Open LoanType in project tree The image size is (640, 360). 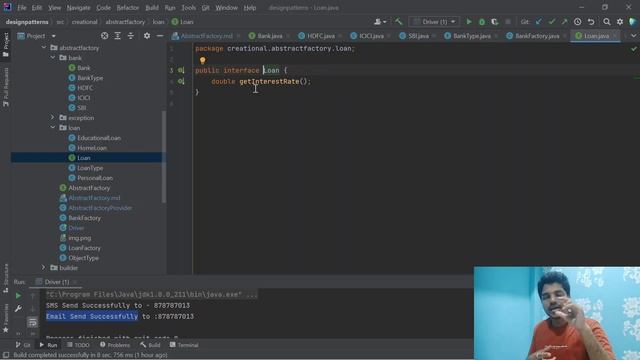pyautogui.click(x=90, y=168)
